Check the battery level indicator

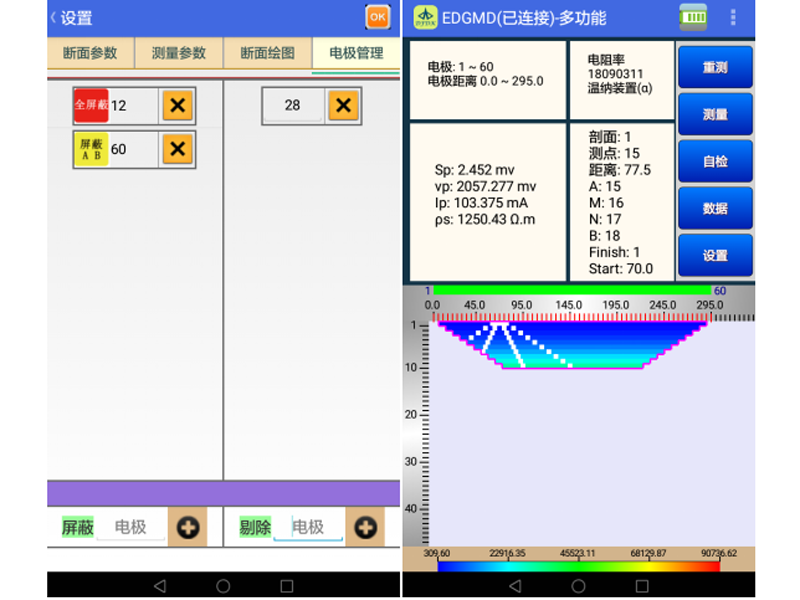tap(693, 17)
